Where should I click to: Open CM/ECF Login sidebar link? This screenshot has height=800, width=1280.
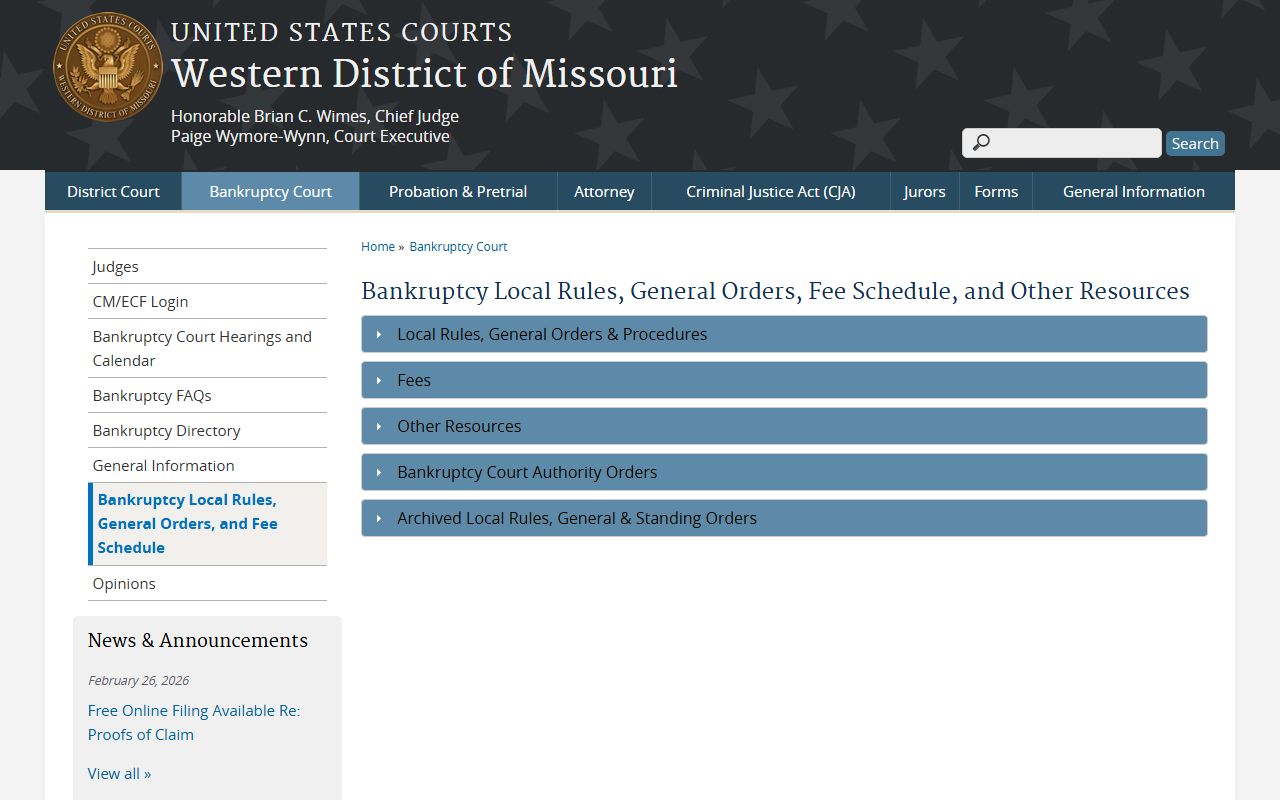207,301
